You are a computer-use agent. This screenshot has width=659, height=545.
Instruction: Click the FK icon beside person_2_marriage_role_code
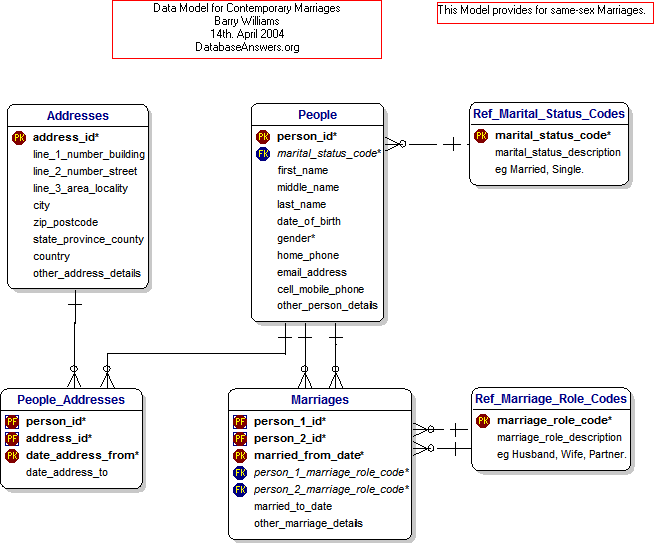tap(240, 490)
